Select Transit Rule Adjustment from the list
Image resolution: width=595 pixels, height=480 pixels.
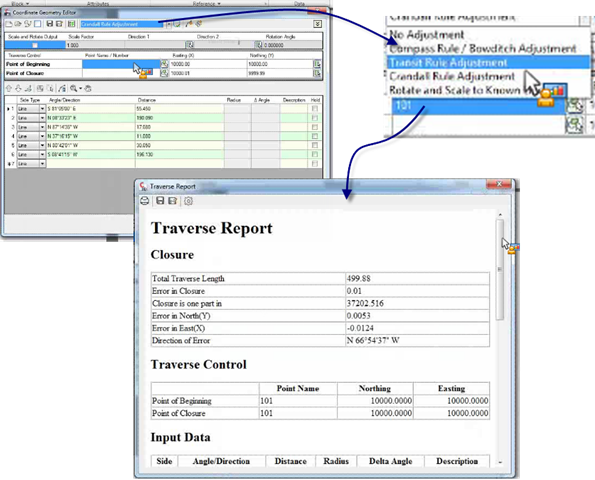(448, 62)
